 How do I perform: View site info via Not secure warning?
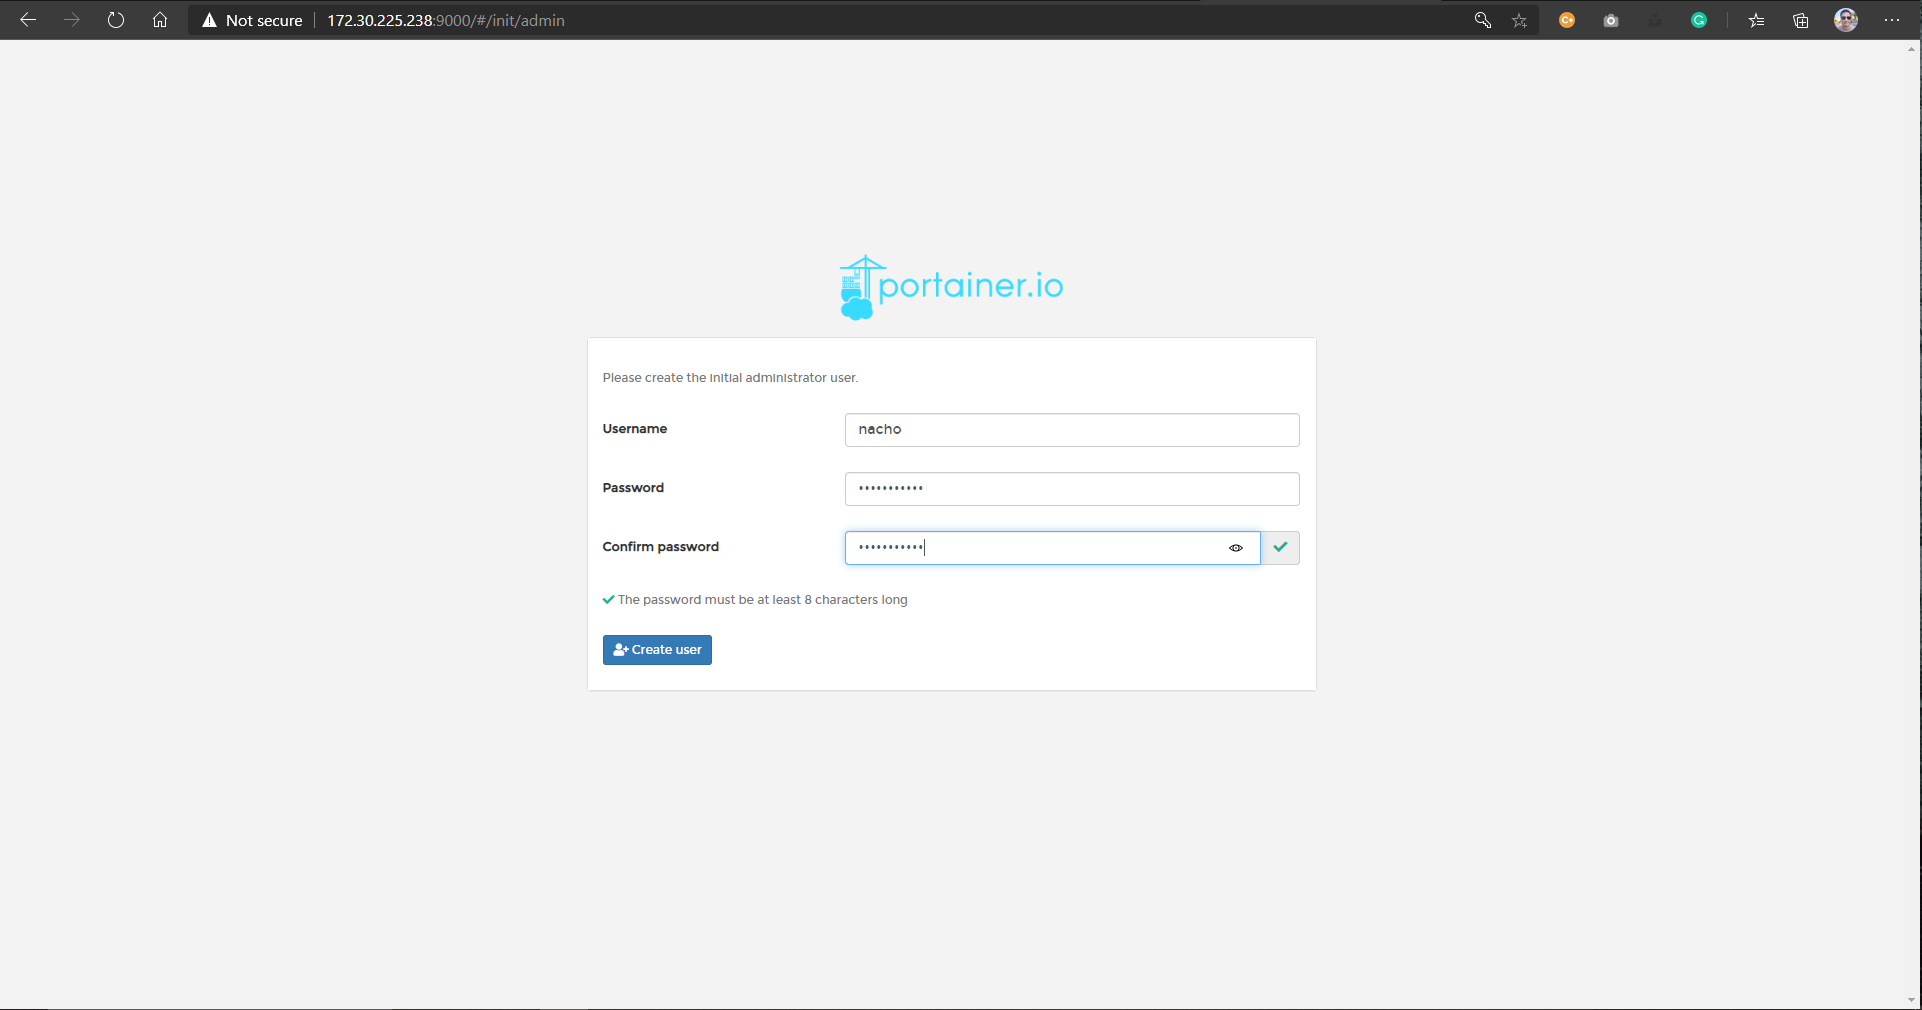click(x=252, y=20)
